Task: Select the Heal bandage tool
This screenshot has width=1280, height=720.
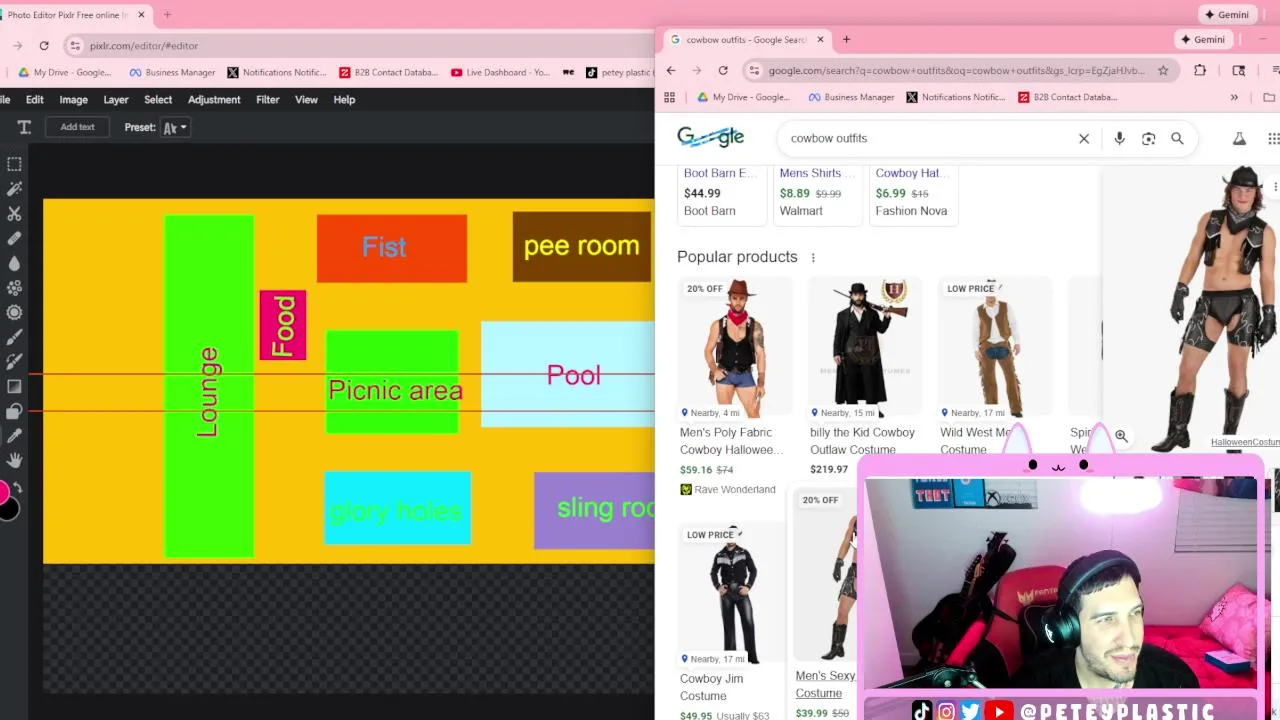Action: click(x=14, y=238)
